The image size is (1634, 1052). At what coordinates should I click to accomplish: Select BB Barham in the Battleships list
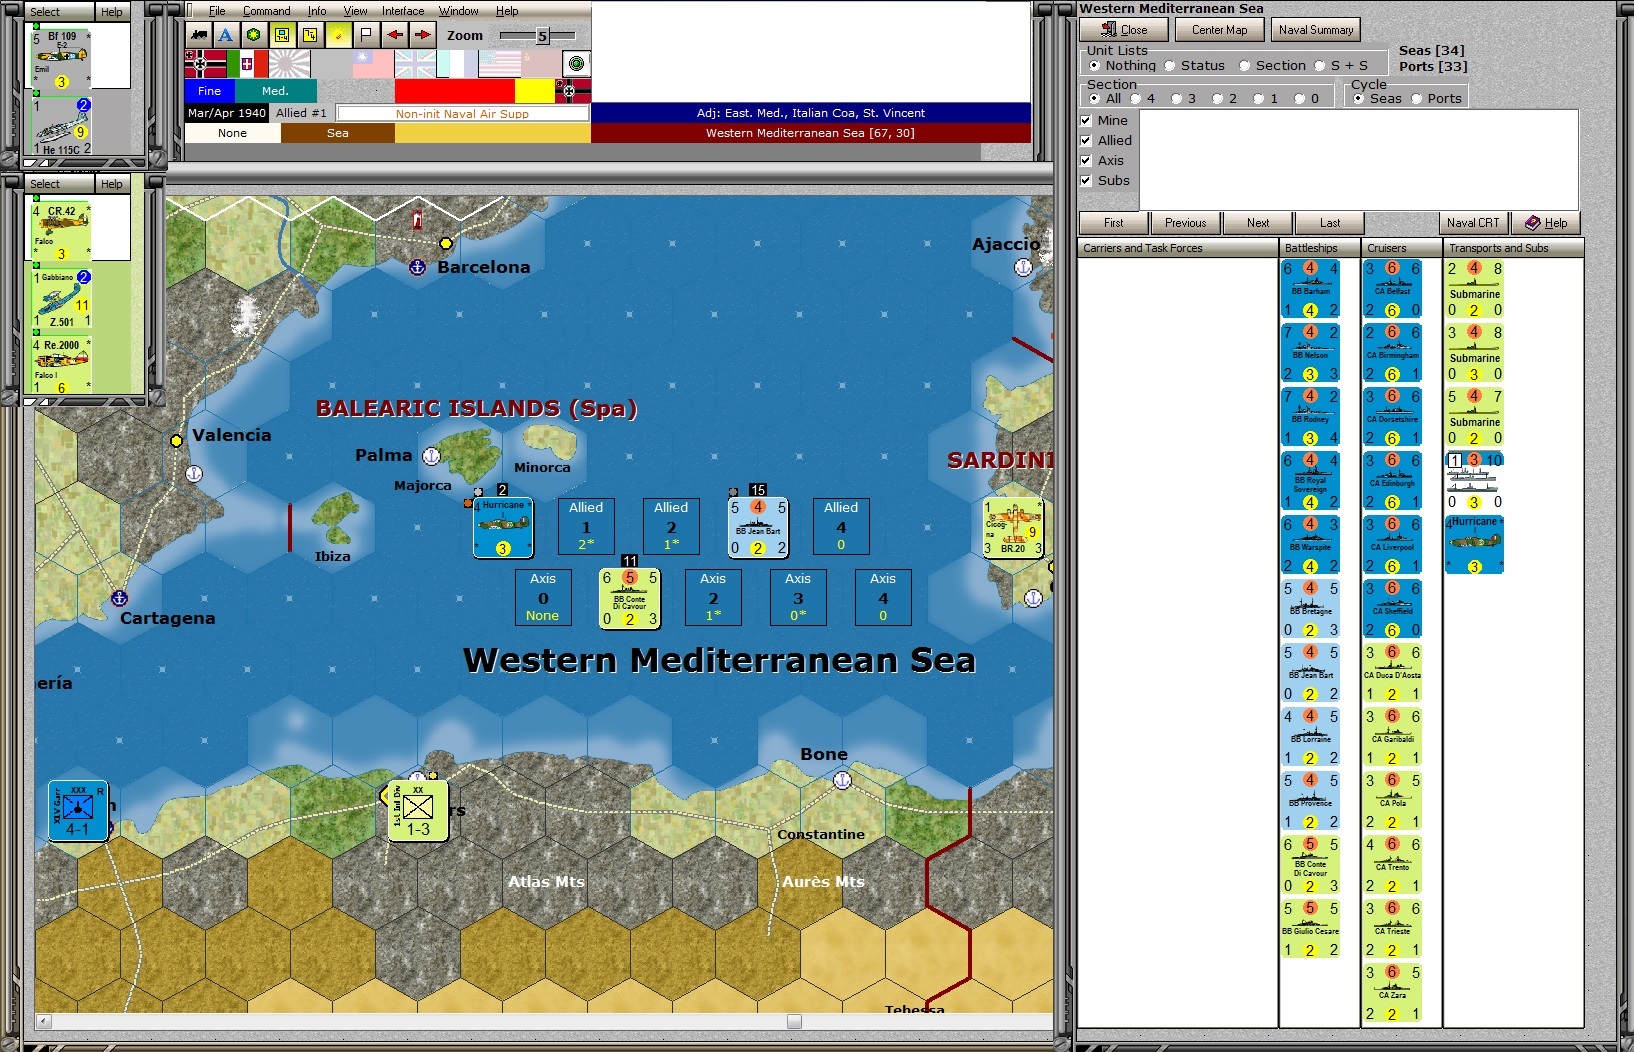(x=1310, y=289)
